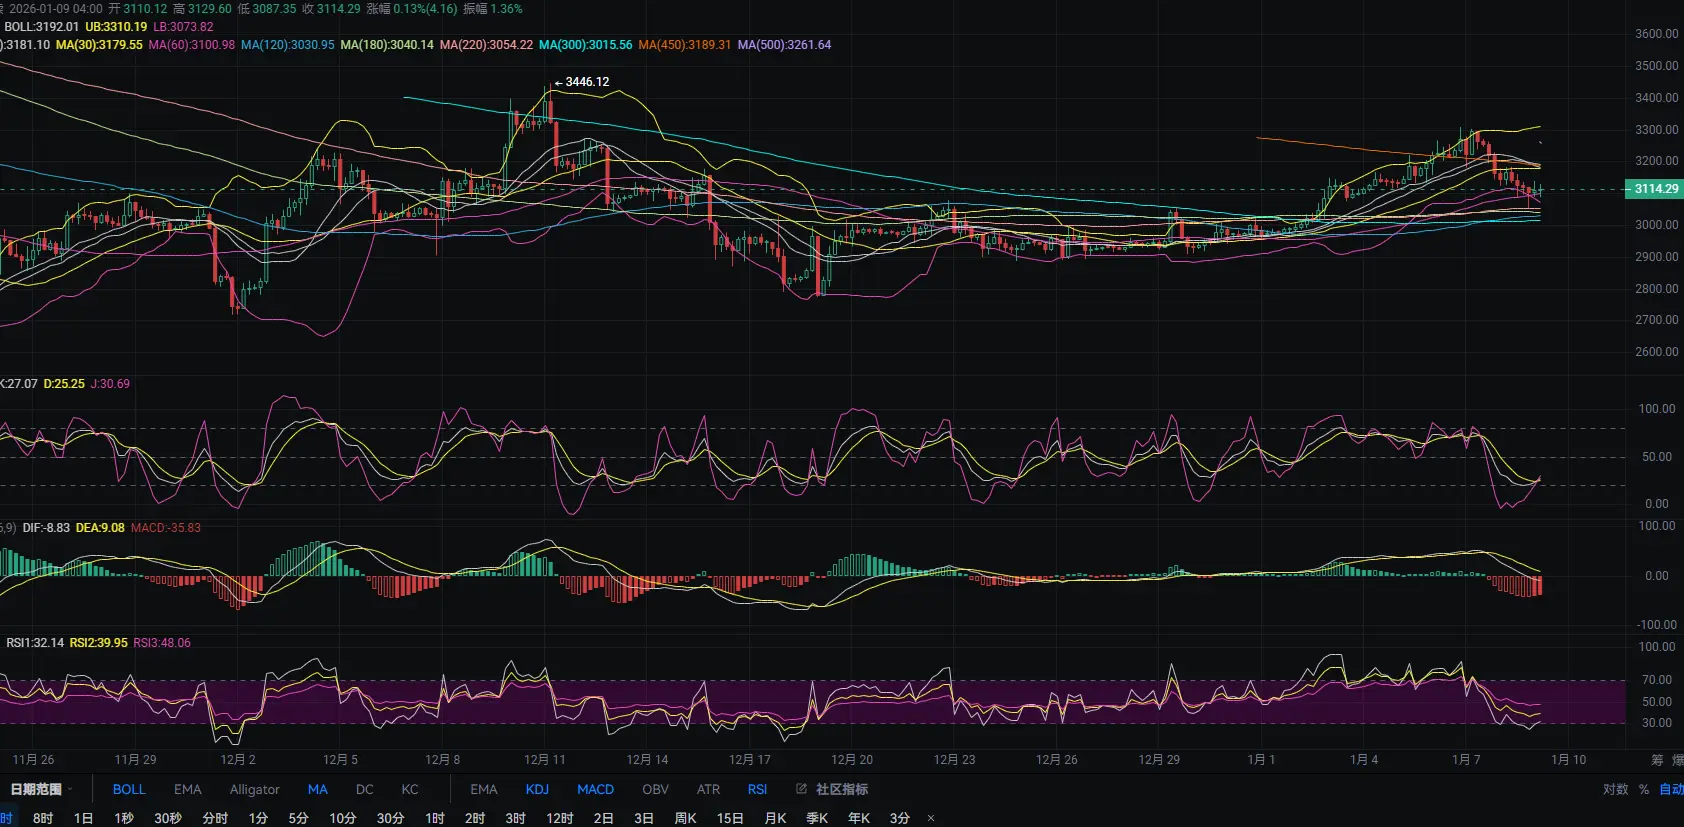Viewport: 1684px width, 827px height.
Task: Toggle the RSI indicator panel
Action: (757, 789)
